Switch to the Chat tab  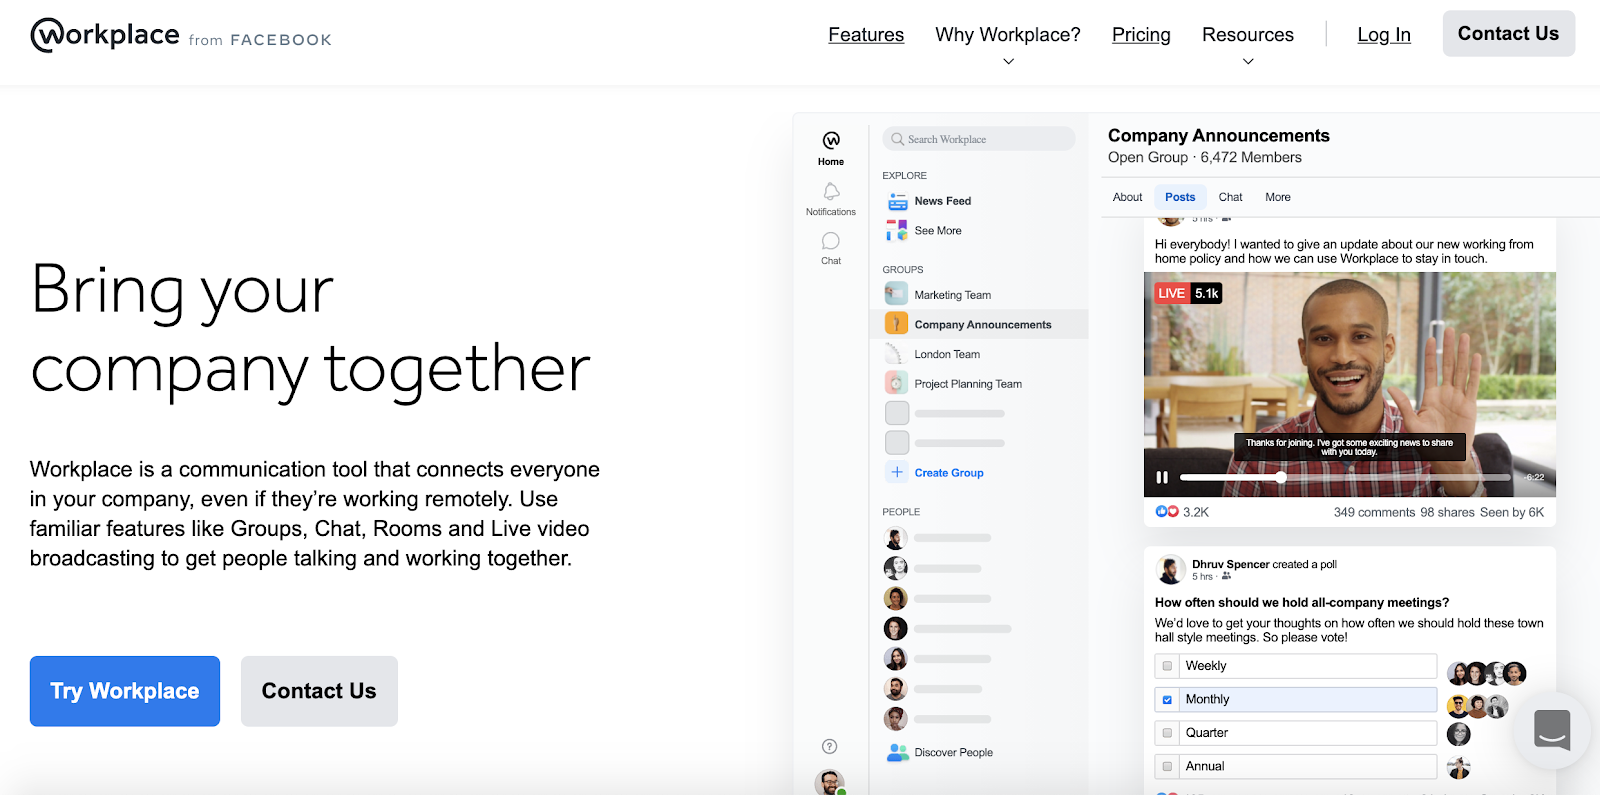click(1230, 197)
